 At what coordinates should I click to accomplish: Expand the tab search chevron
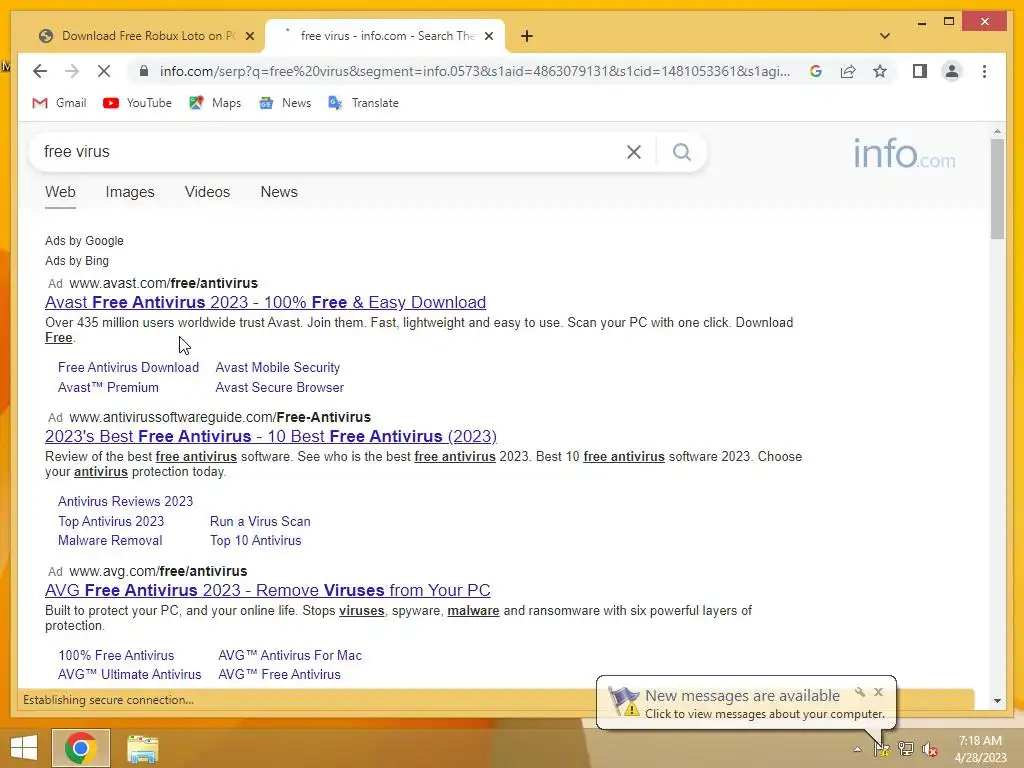pyautogui.click(x=884, y=36)
